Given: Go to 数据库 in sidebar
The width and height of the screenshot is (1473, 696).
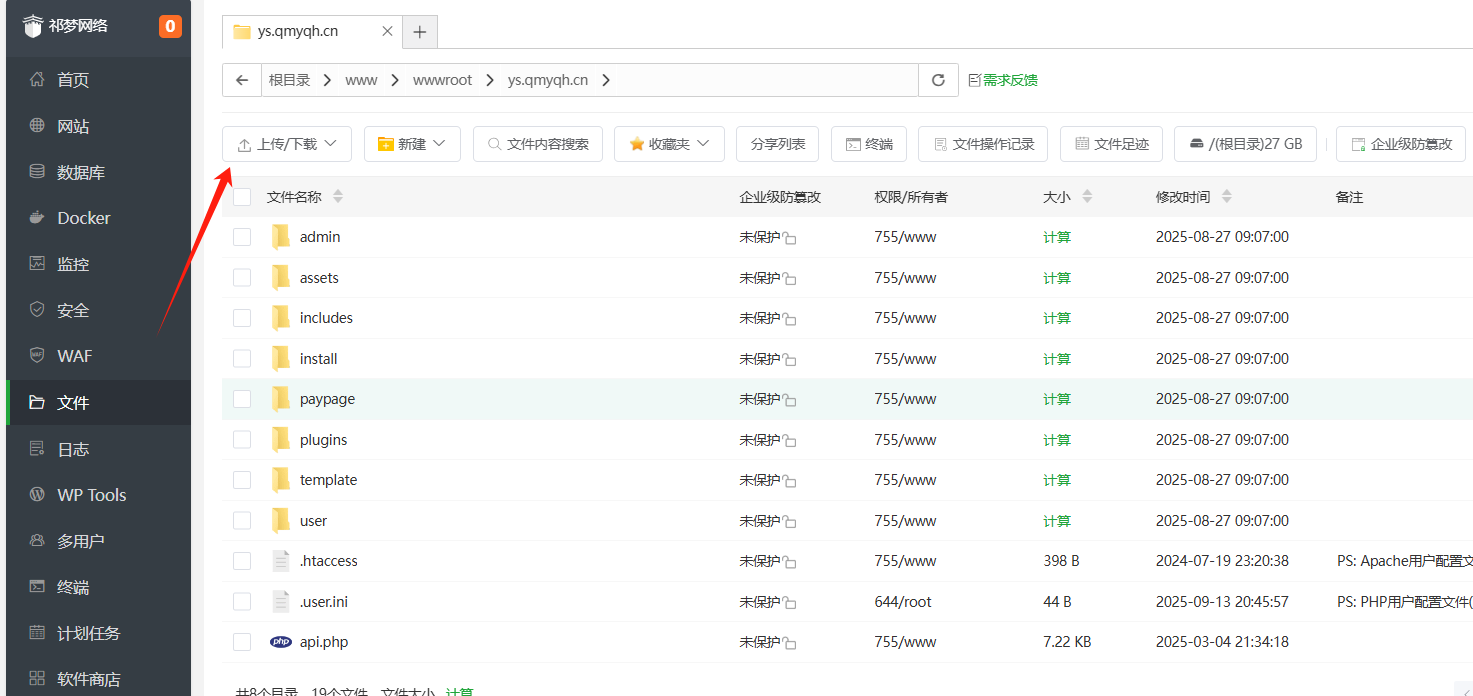Looking at the screenshot, I should pos(81,172).
